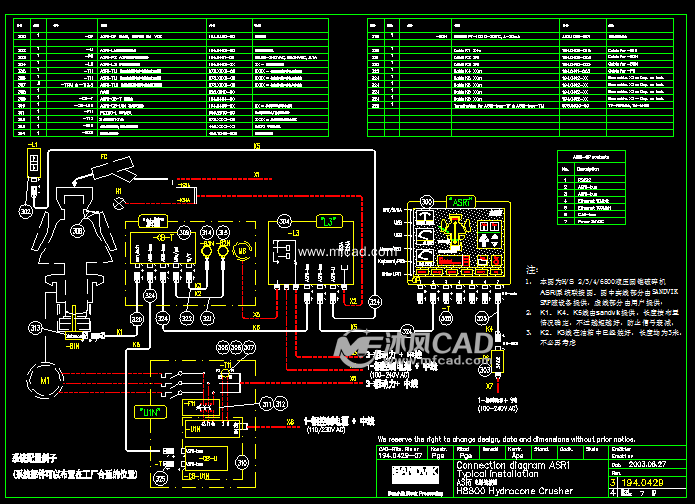Screen dimensions: 695x504
Task: Click the circled 302 callout
Action: point(26,211)
